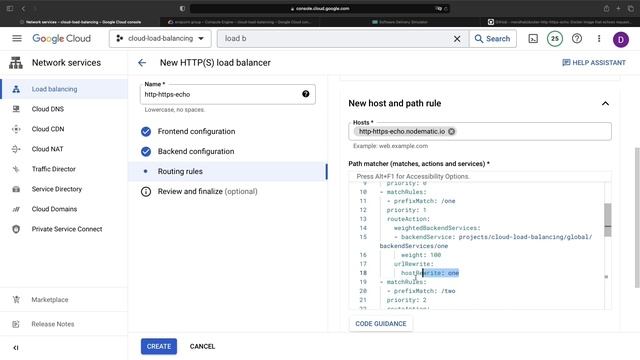640x360 pixels.
Task: Click the Traffic Director sidebar icon
Action: pos(16,169)
